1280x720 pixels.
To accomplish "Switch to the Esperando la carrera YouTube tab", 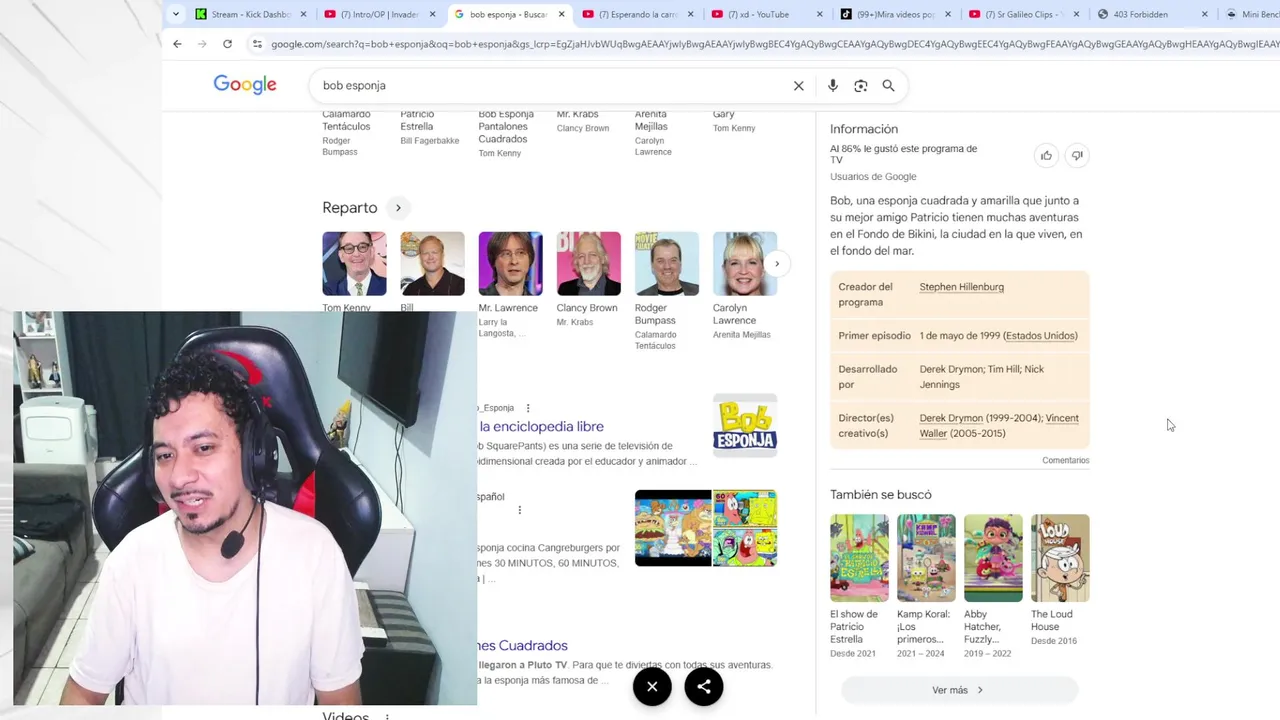I will pos(636,14).
